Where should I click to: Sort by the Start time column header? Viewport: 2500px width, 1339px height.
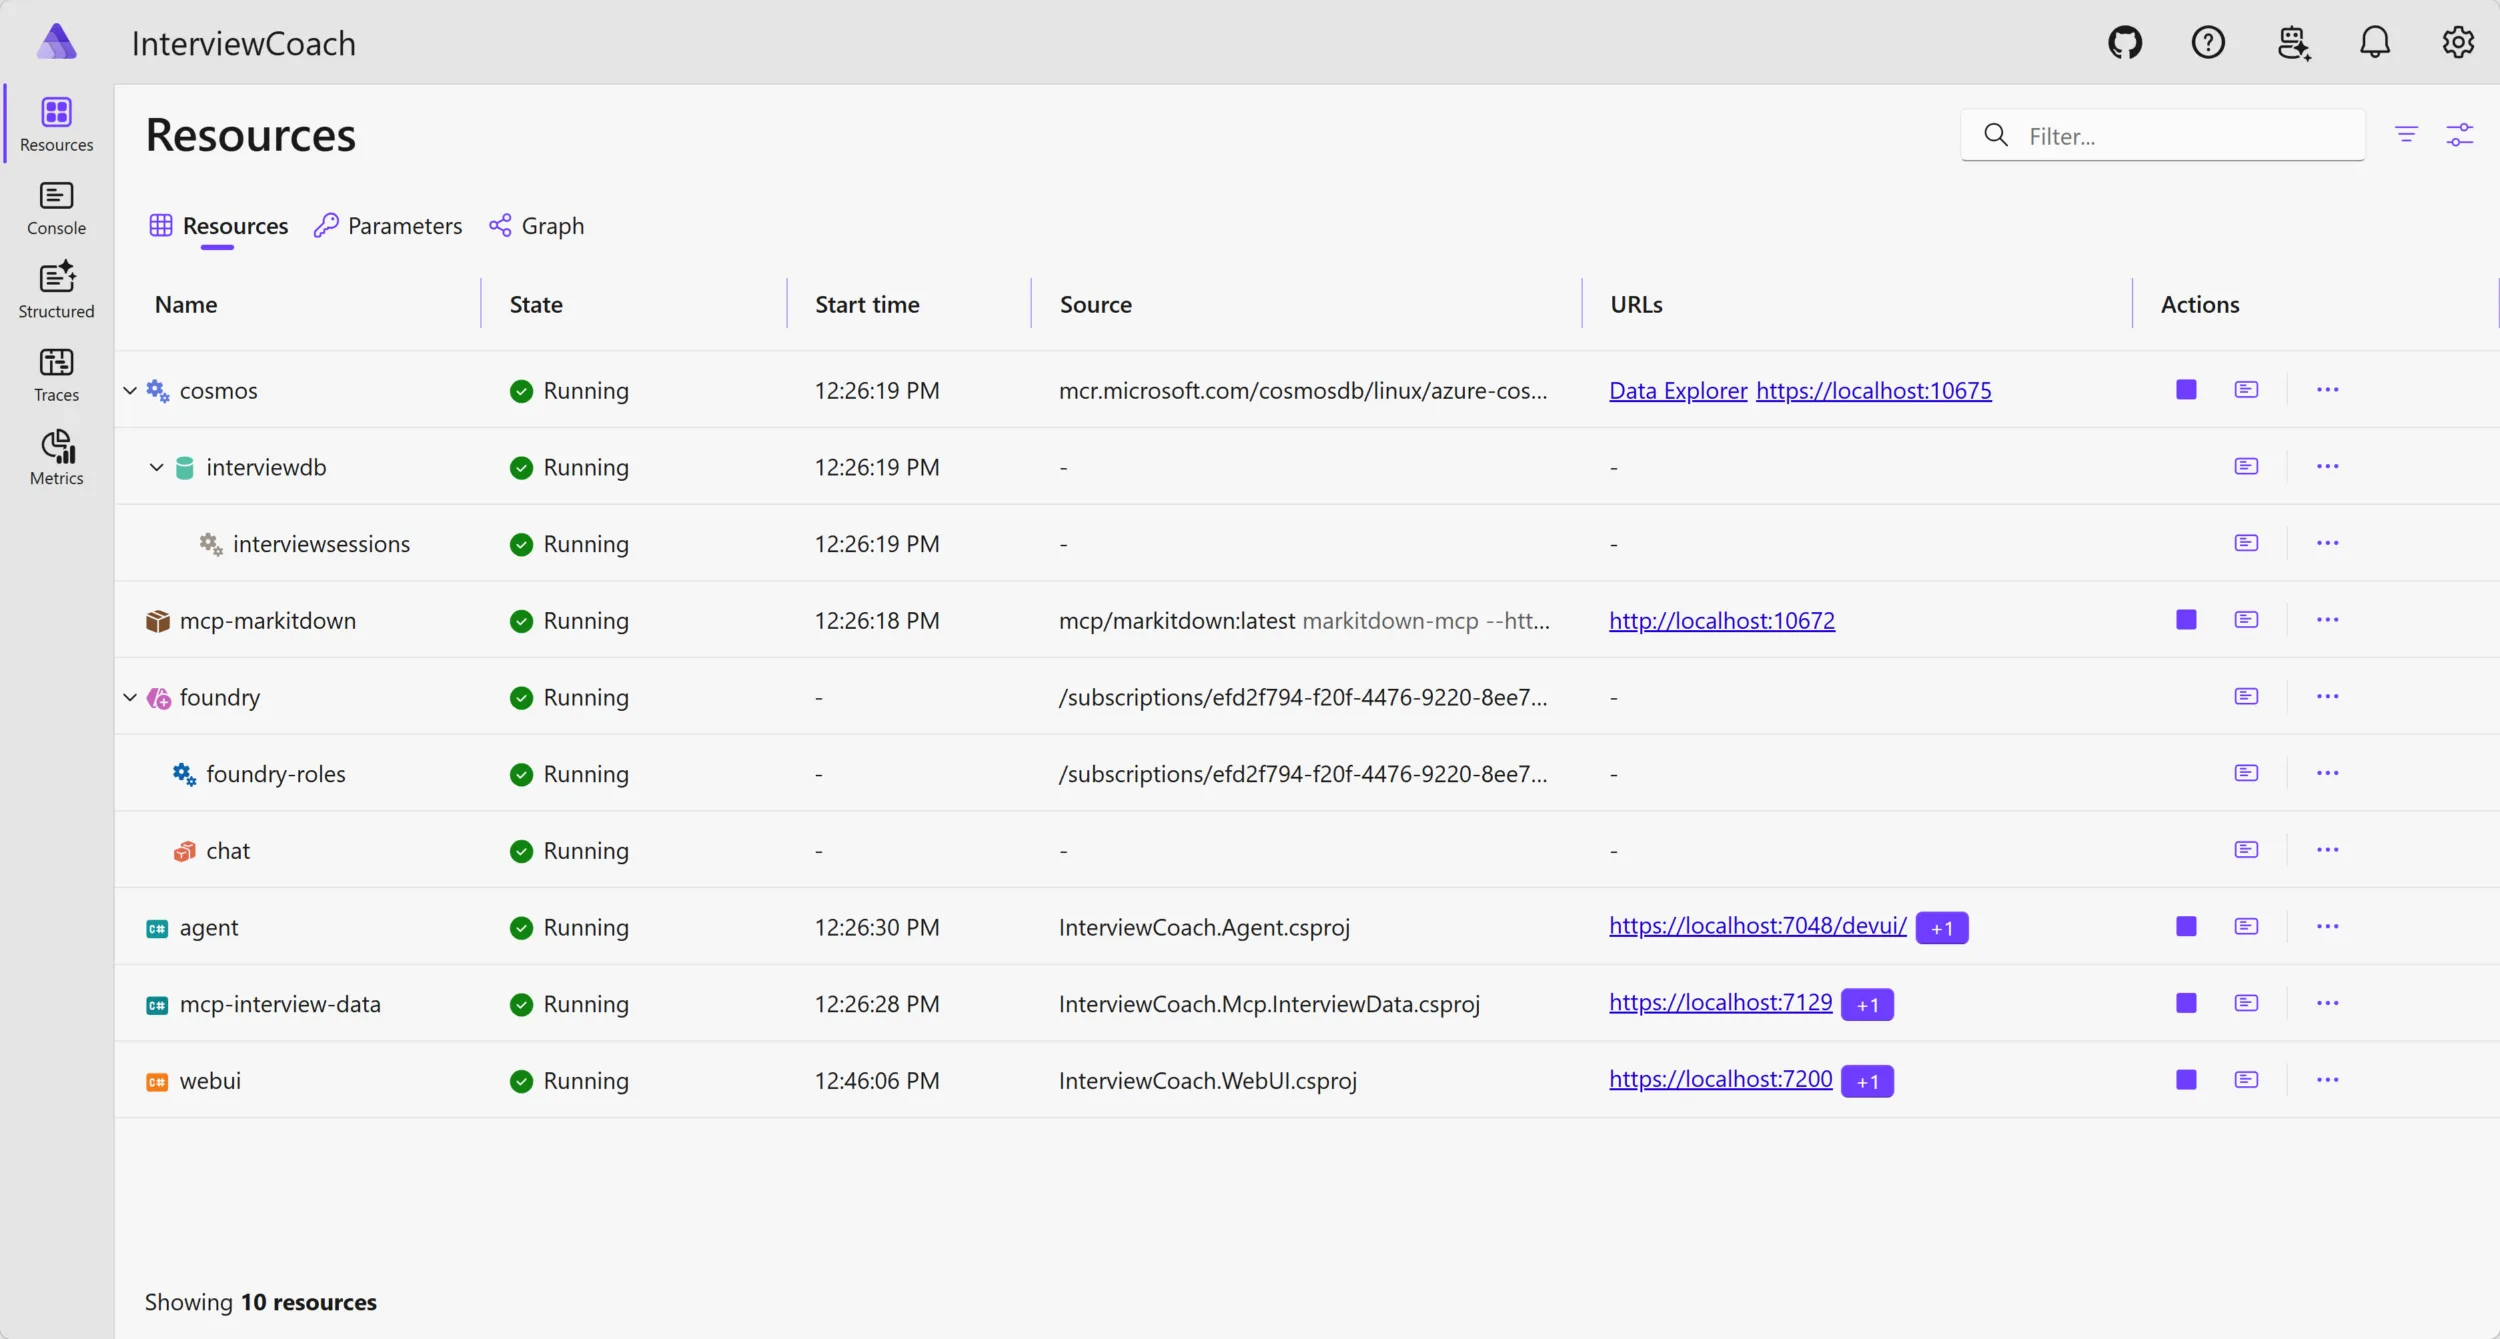click(x=867, y=304)
